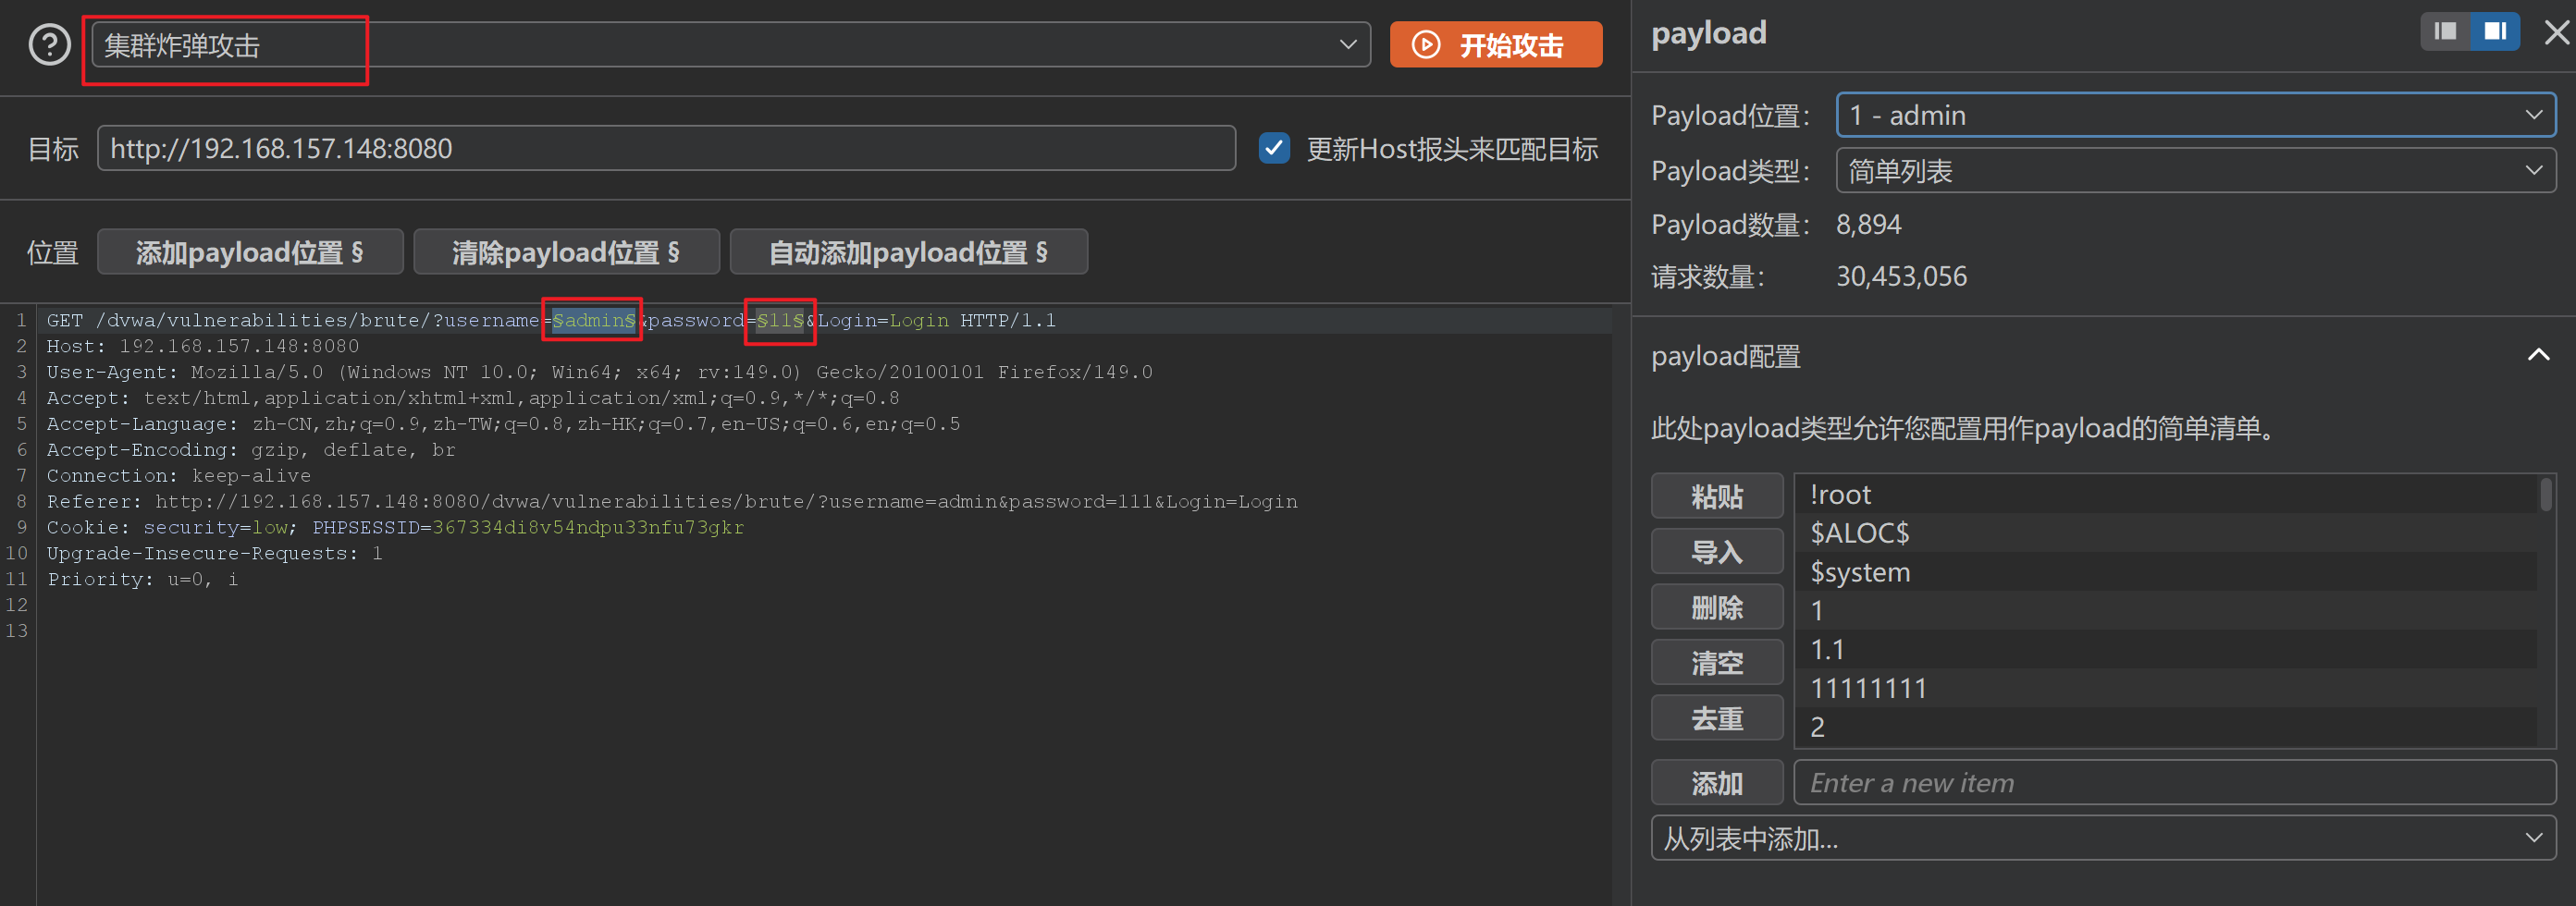Click the Upgrade-Insecure-Requests header line
The height and width of the screenshot is (906, 2576).
[214, 553]
